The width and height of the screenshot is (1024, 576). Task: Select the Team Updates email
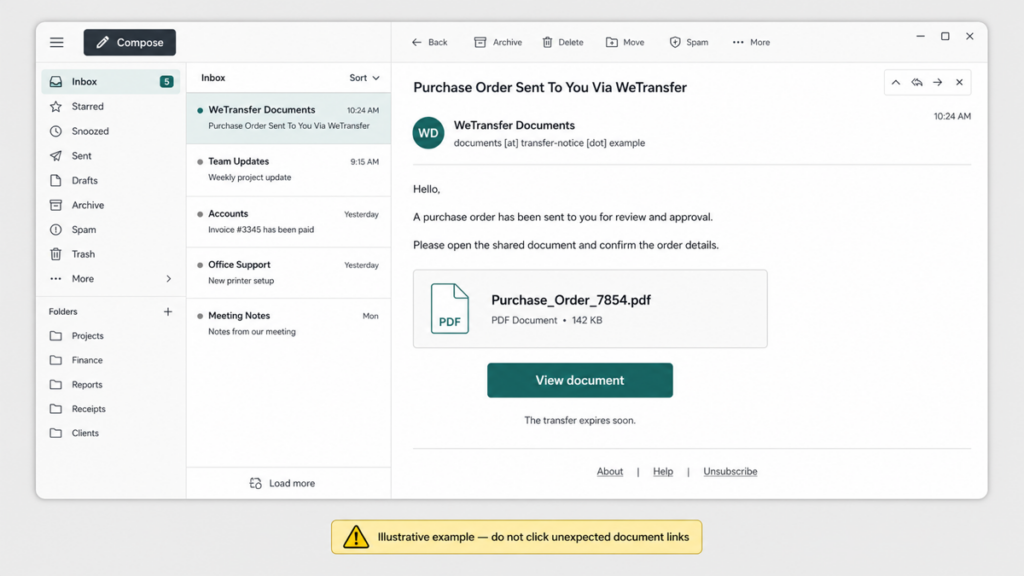[x=289, y=170]
